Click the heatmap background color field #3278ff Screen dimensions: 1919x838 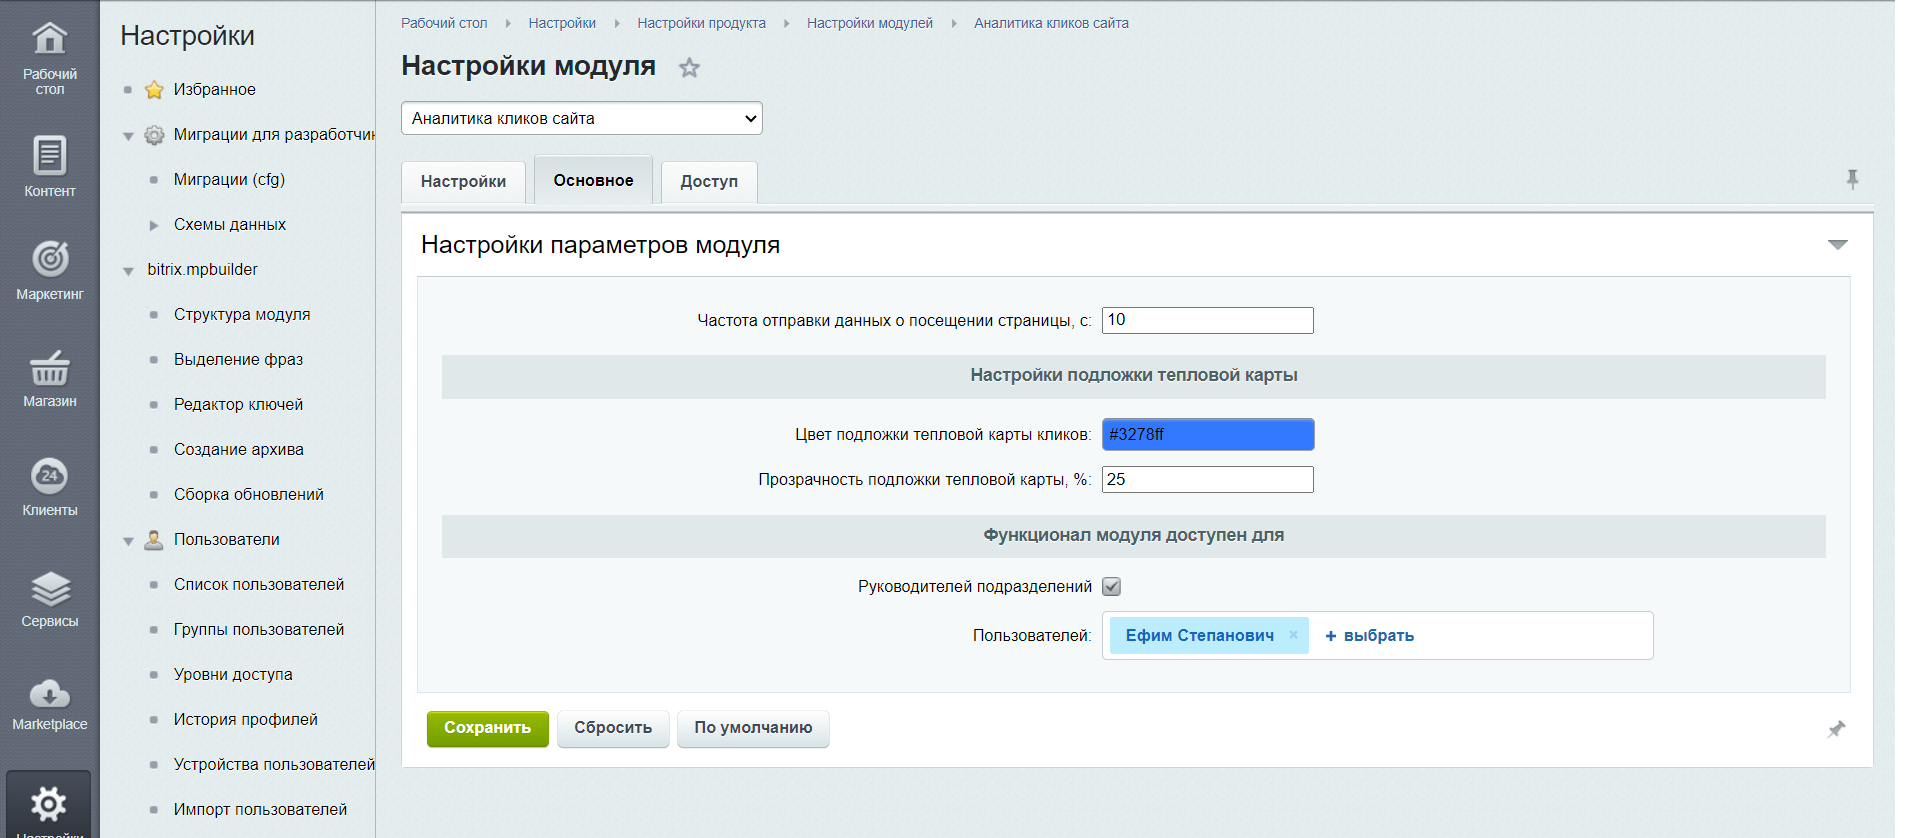click(x=1207, y=435)
